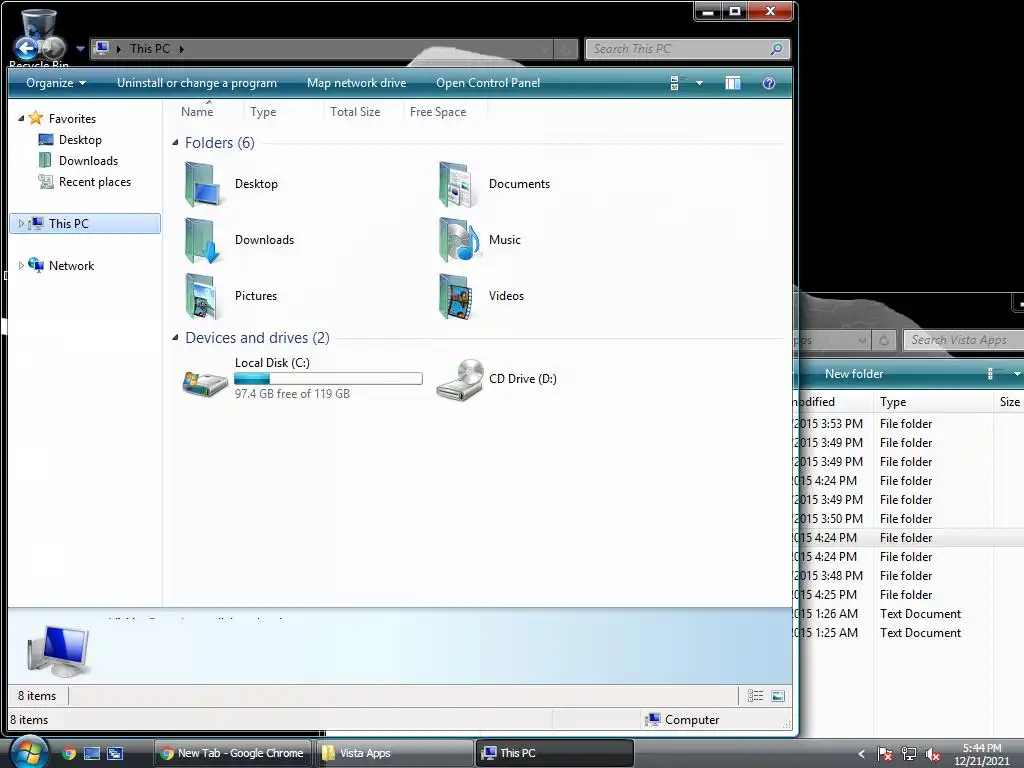
Task: Switch to details view icon in status bar
Action: coord(756,696)
